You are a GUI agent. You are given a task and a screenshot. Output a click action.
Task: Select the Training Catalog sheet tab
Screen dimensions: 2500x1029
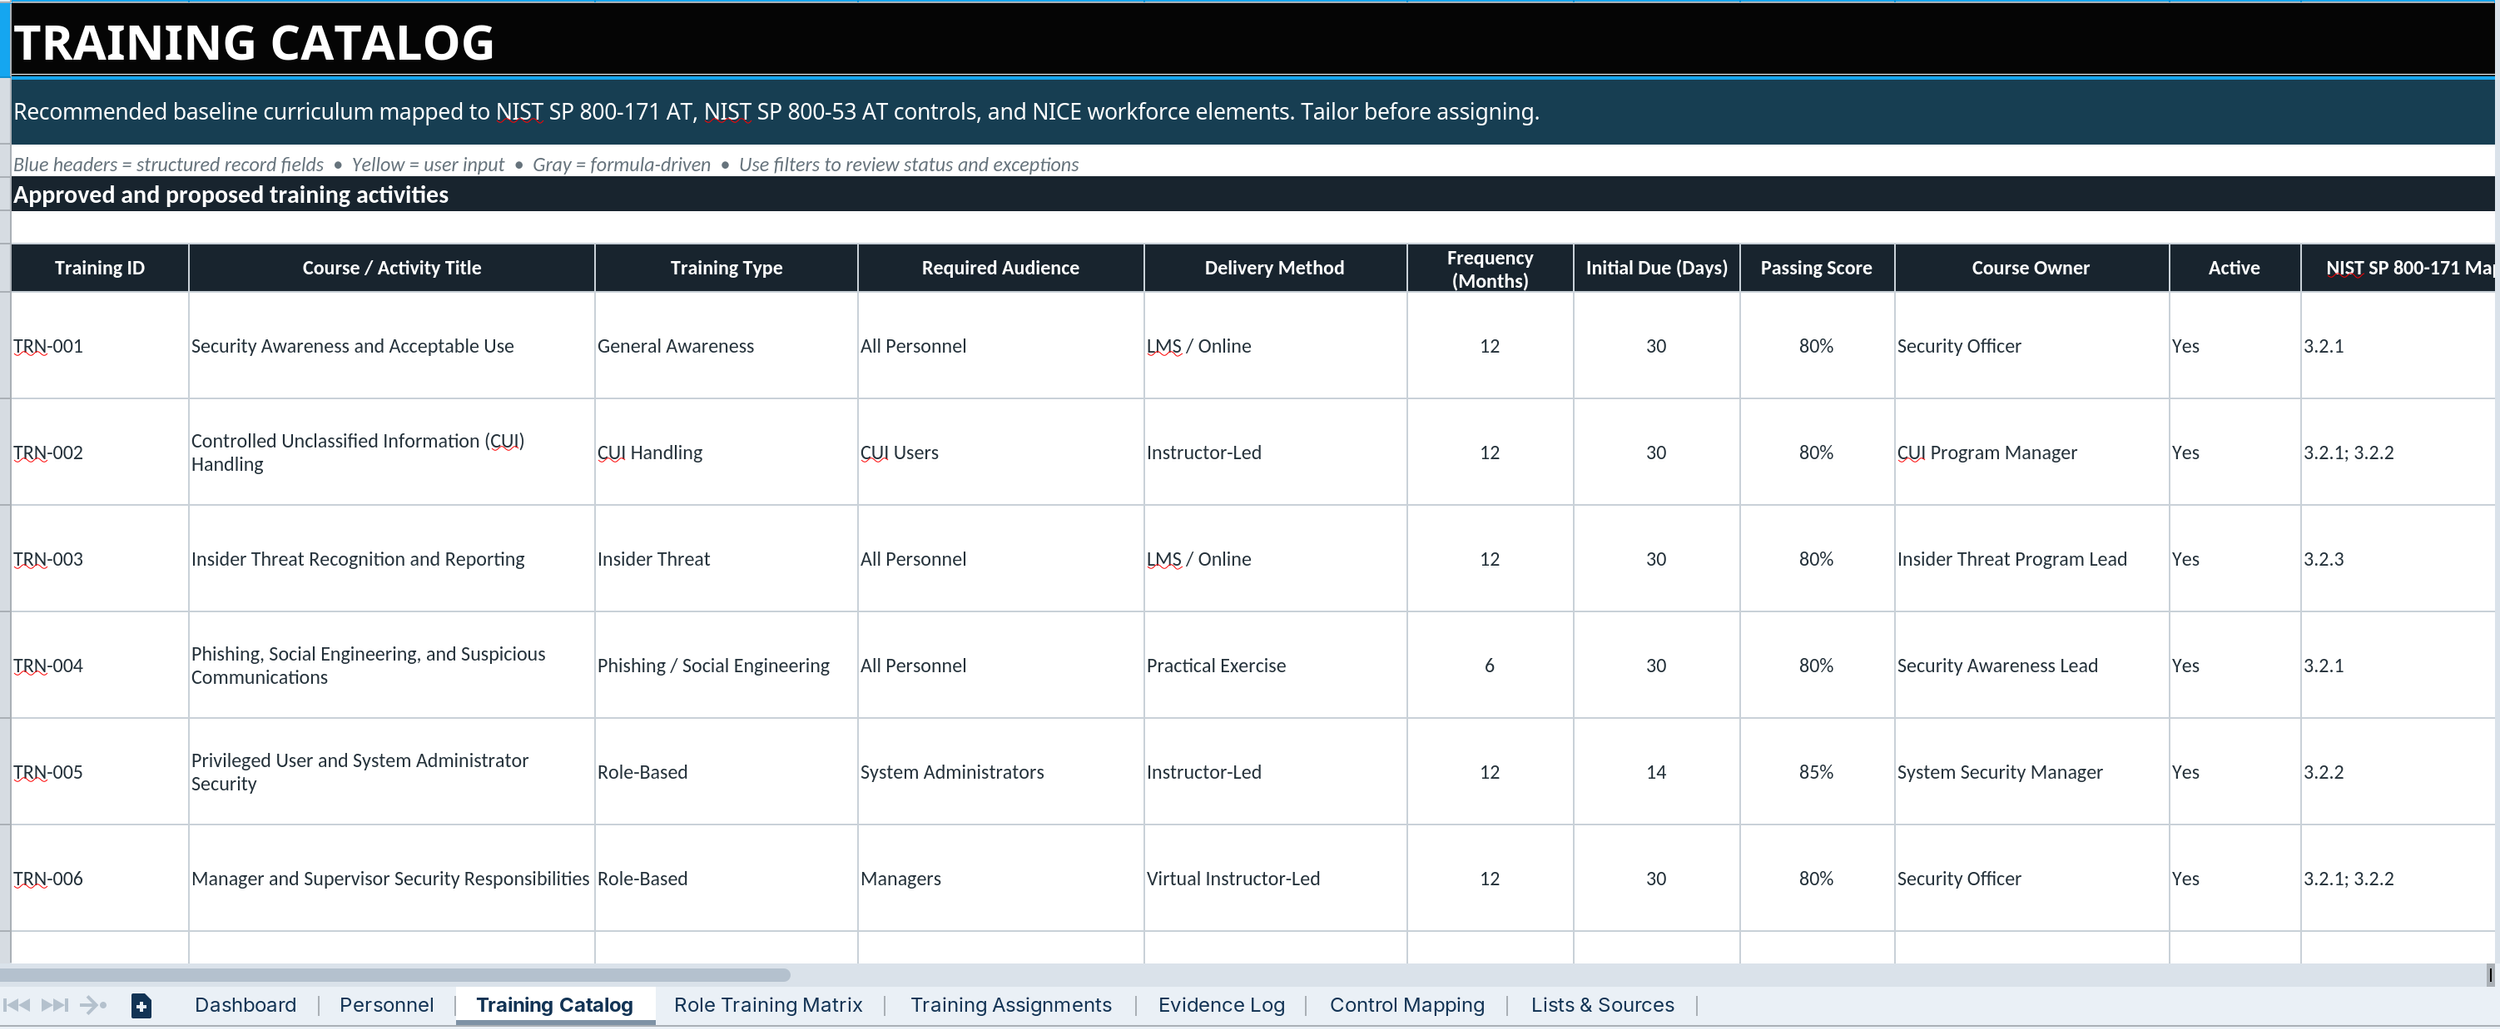pos(555,1005)
